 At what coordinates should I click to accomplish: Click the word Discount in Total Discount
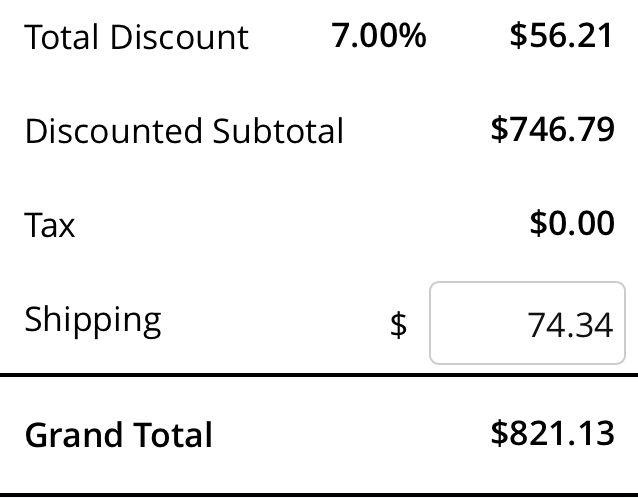[179, 37]
